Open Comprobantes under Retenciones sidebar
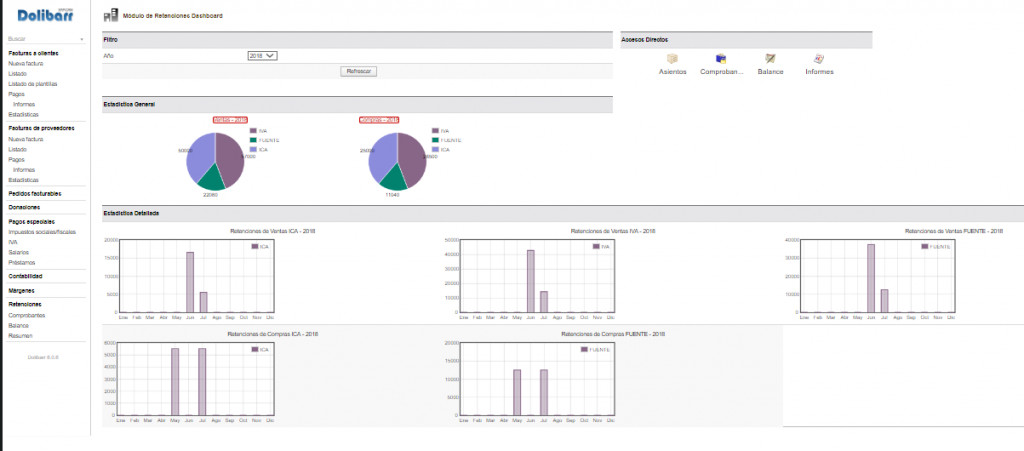This screenshot has height=451, width=1024. pyautogui.click(x=29, y=315)
